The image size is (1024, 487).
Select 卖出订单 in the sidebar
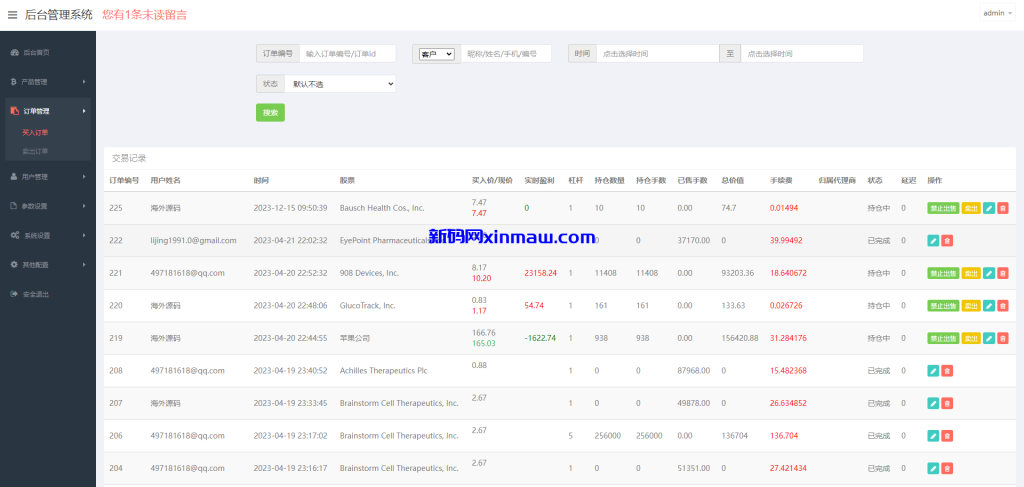[x=35, y=151]
